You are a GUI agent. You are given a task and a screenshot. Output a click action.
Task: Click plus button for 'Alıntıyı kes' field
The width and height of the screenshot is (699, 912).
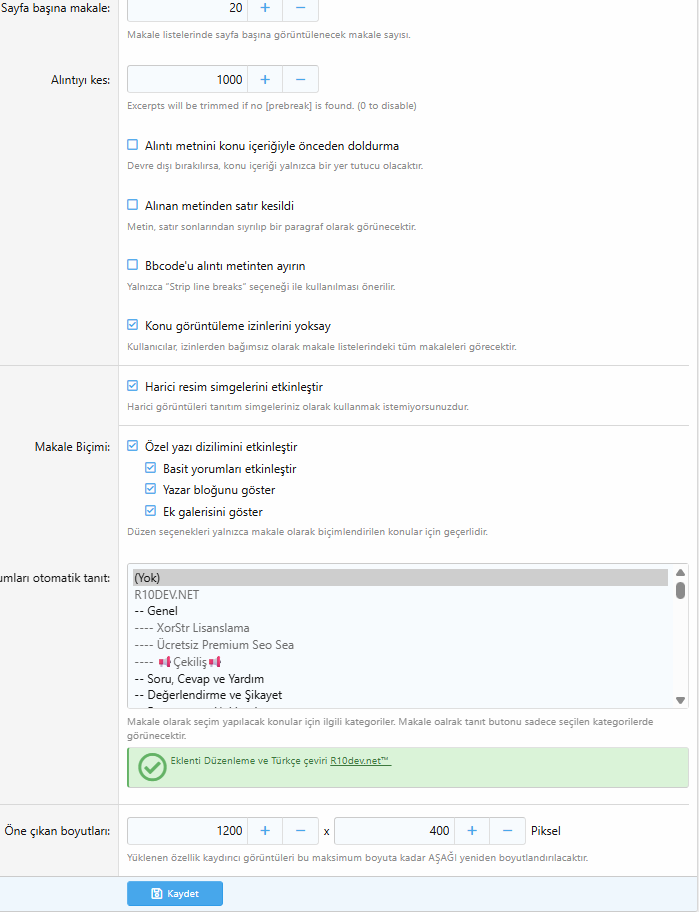pyautogui.click(x=265, y=79)
